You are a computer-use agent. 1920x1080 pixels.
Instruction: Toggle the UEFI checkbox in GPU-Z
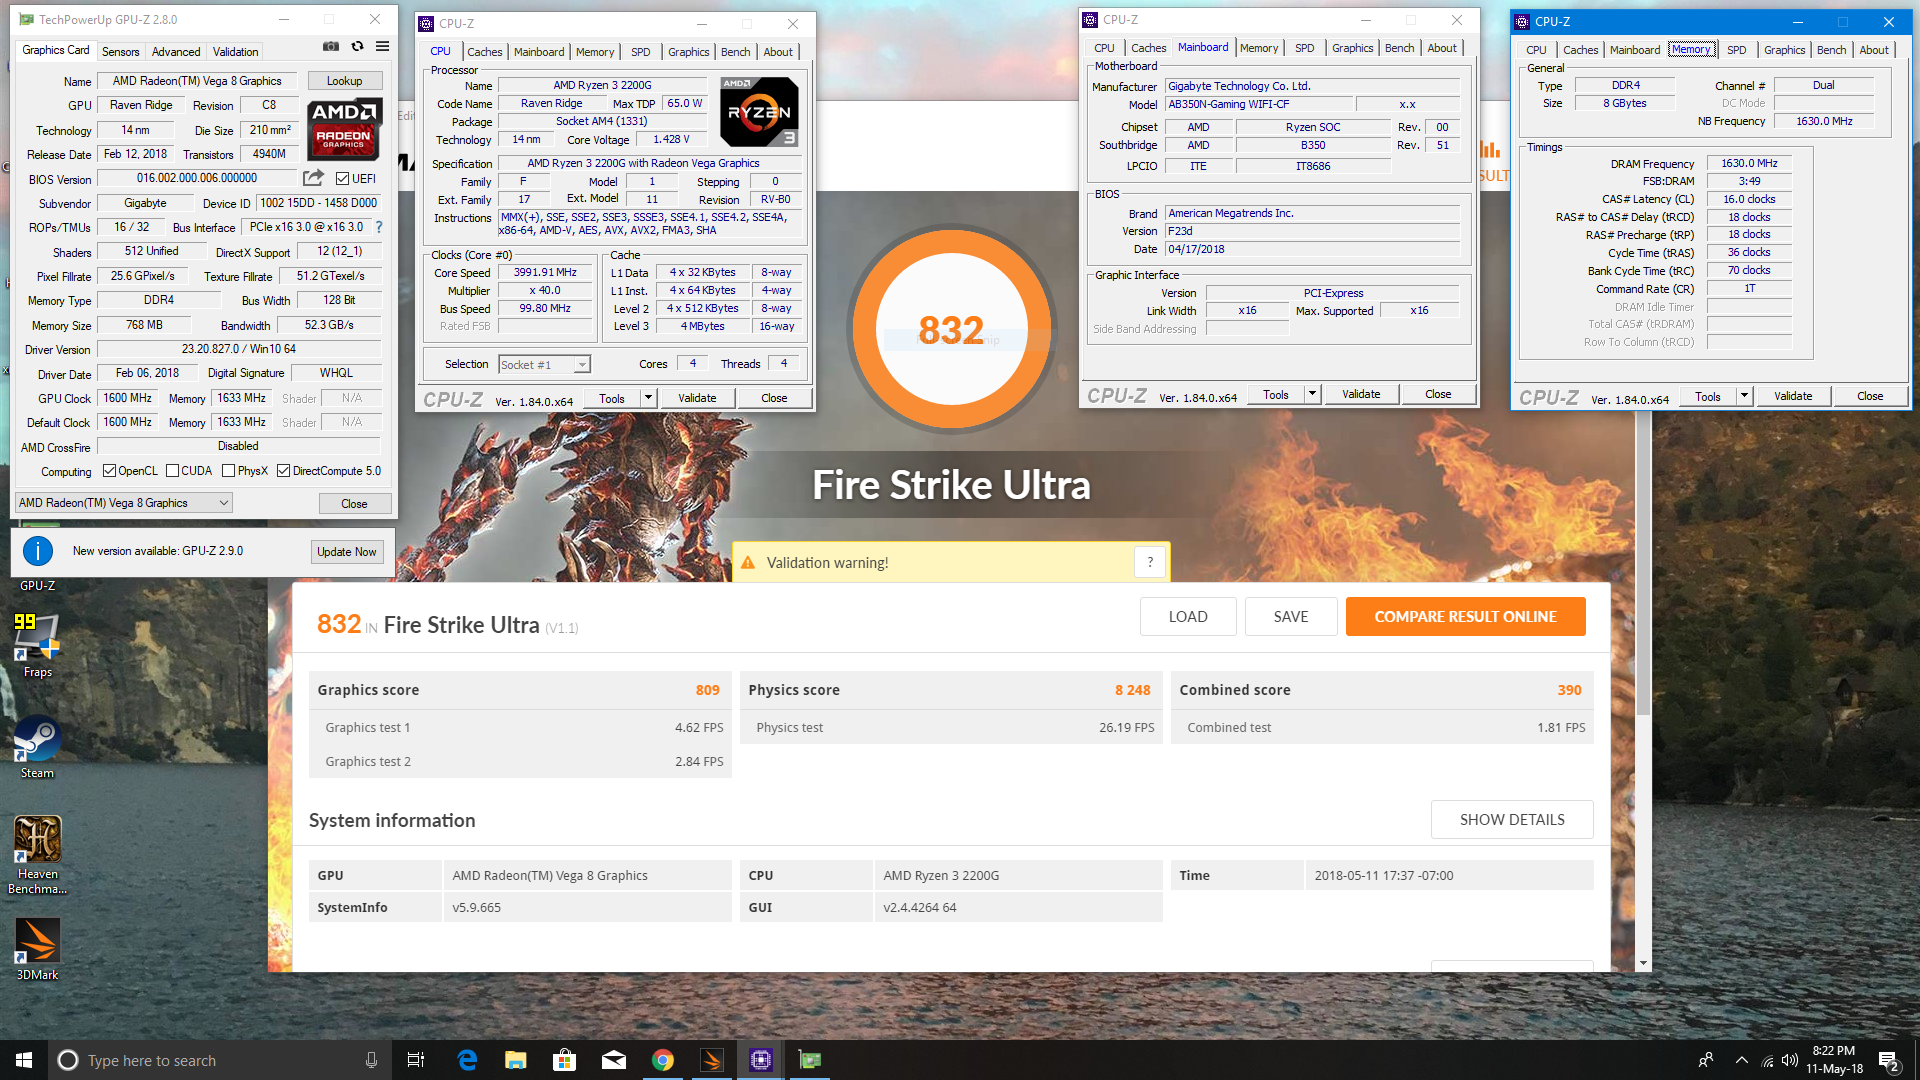343,178
